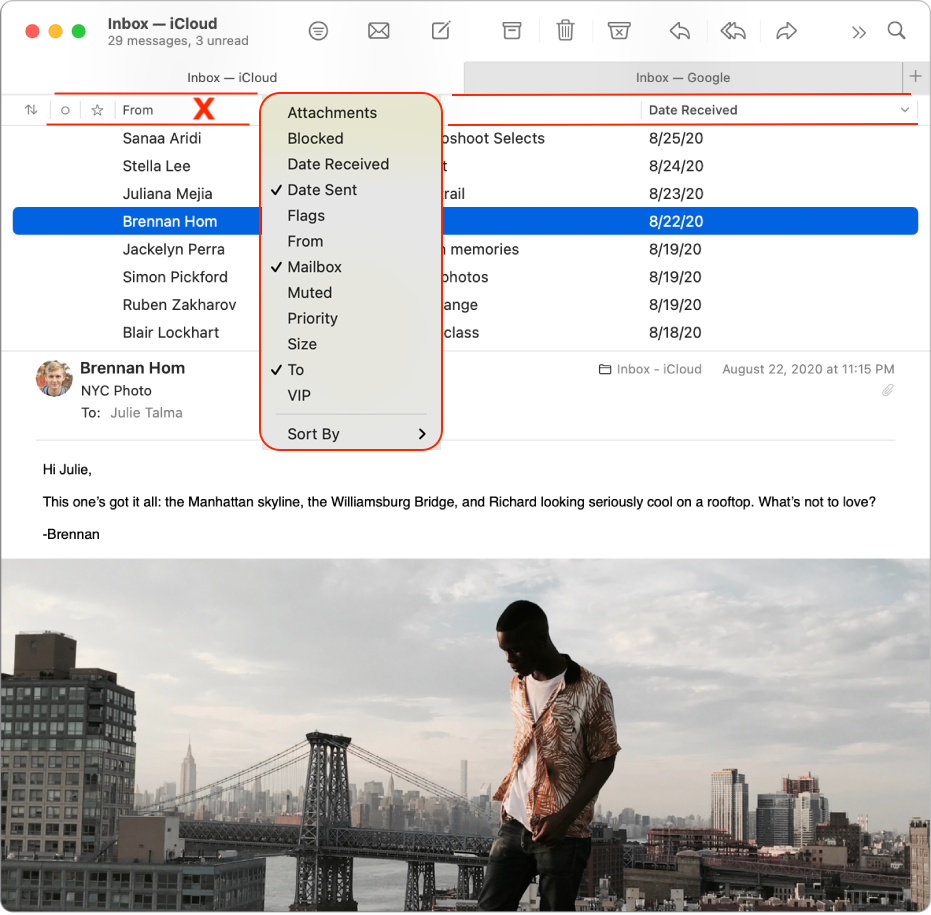Click the Date Received sort chevron

point(904,110)
